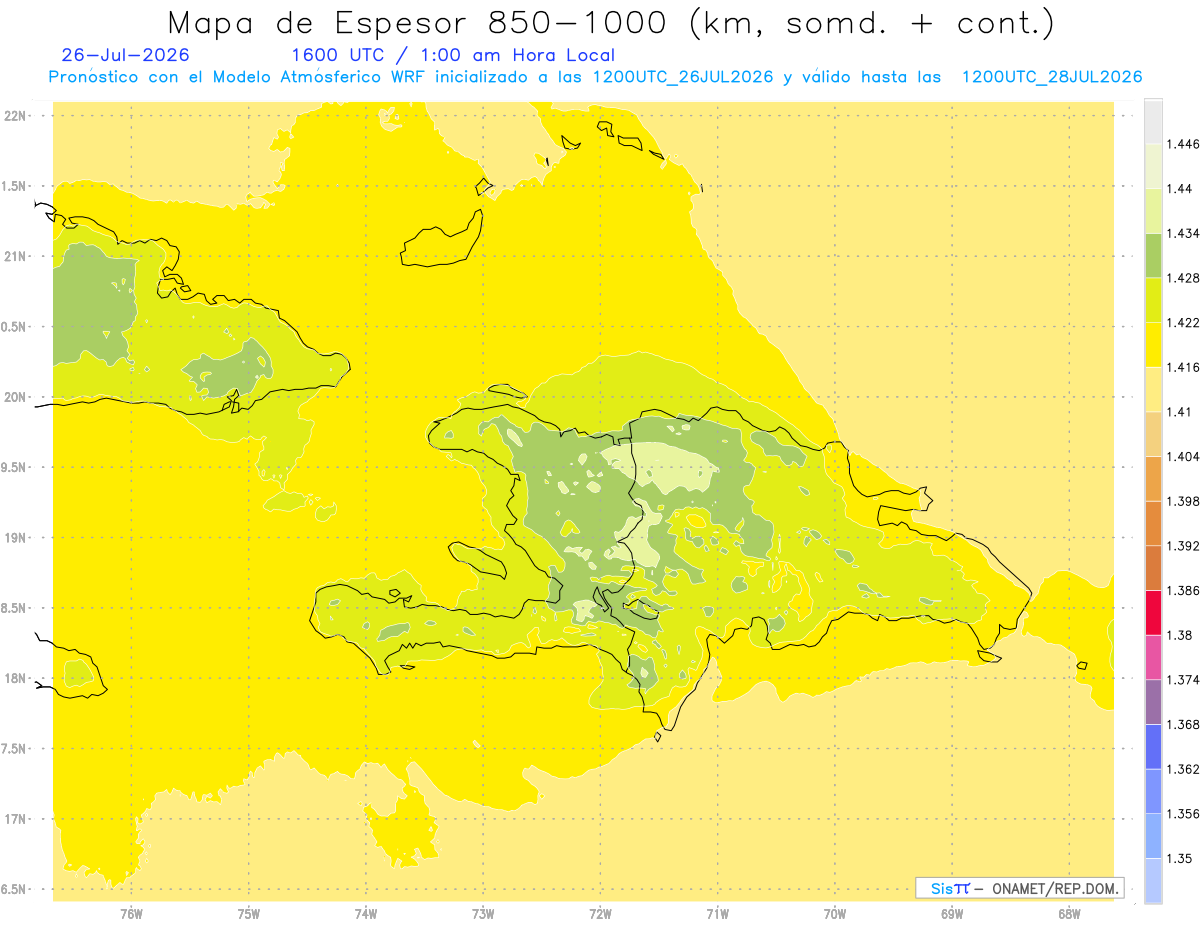Click the latitude label 21N

[16, 257]
